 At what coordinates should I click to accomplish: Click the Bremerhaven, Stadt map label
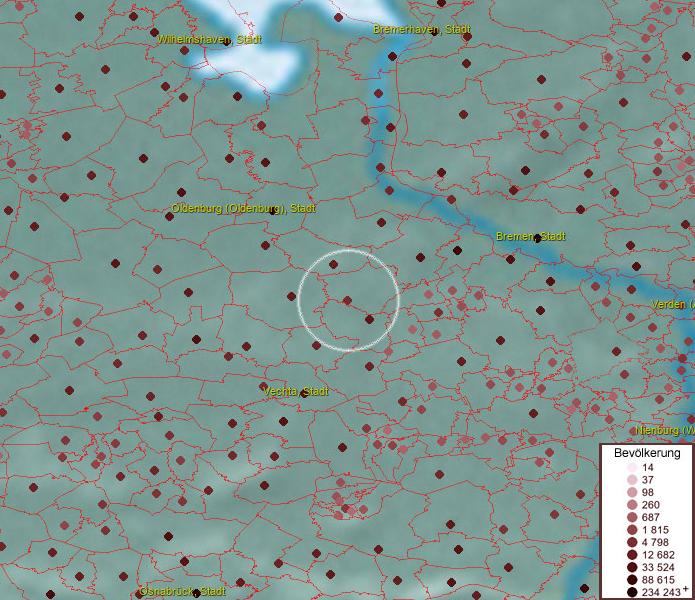click(422, 29)
